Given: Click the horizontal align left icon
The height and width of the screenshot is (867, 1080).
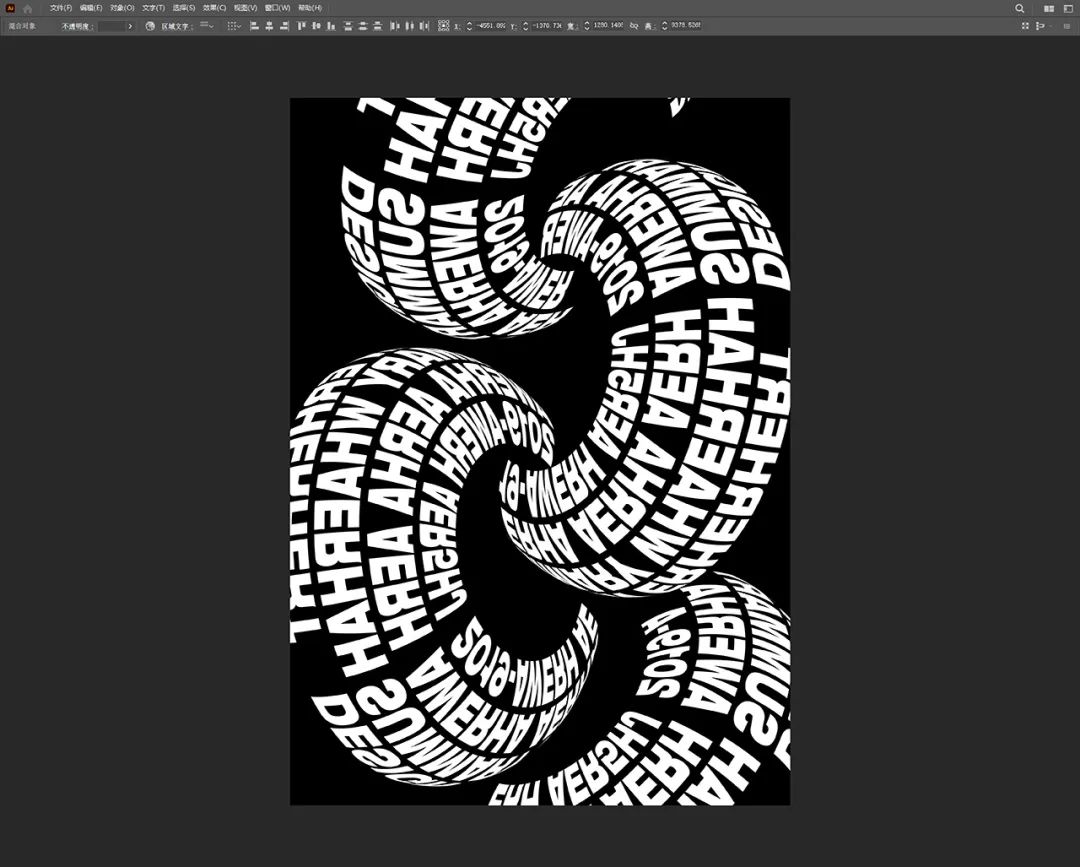Looking at the screenshot, I should pos(254,25).
